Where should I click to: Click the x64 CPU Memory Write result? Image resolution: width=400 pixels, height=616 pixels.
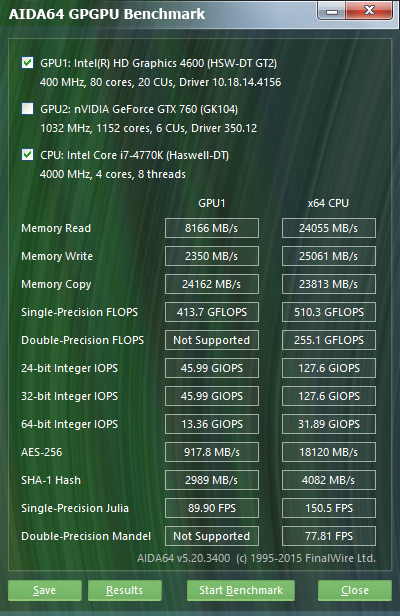pos(328,256)
